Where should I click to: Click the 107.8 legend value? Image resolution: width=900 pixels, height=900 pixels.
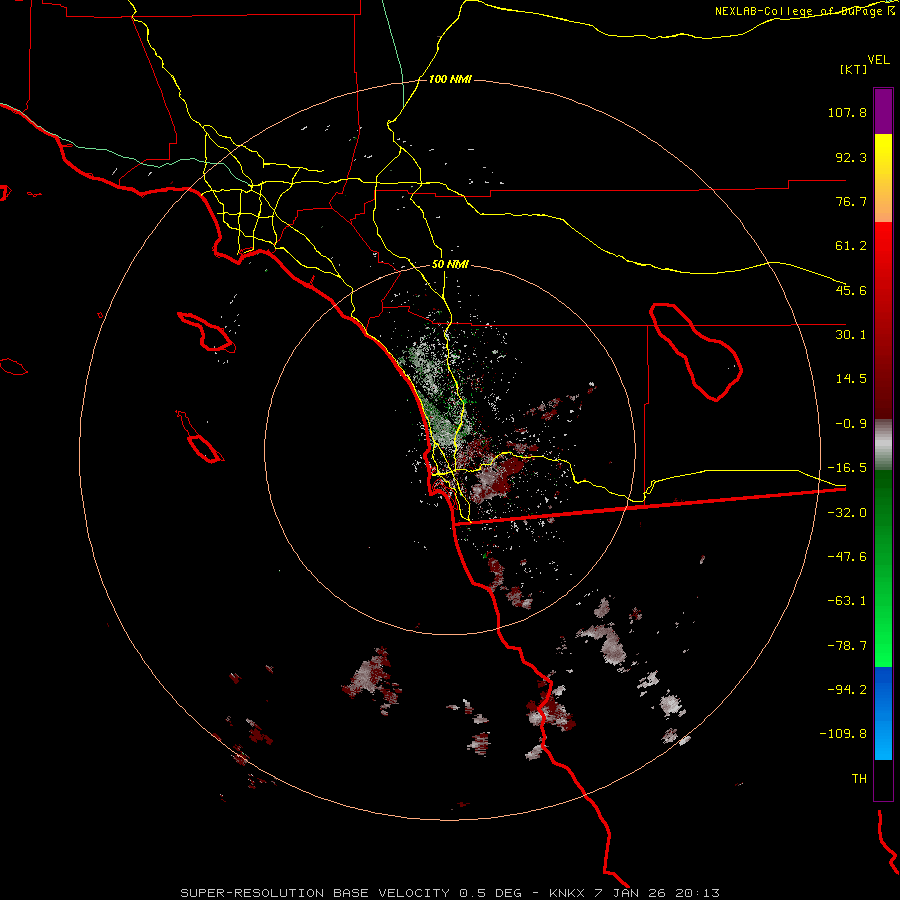point(847,112)
